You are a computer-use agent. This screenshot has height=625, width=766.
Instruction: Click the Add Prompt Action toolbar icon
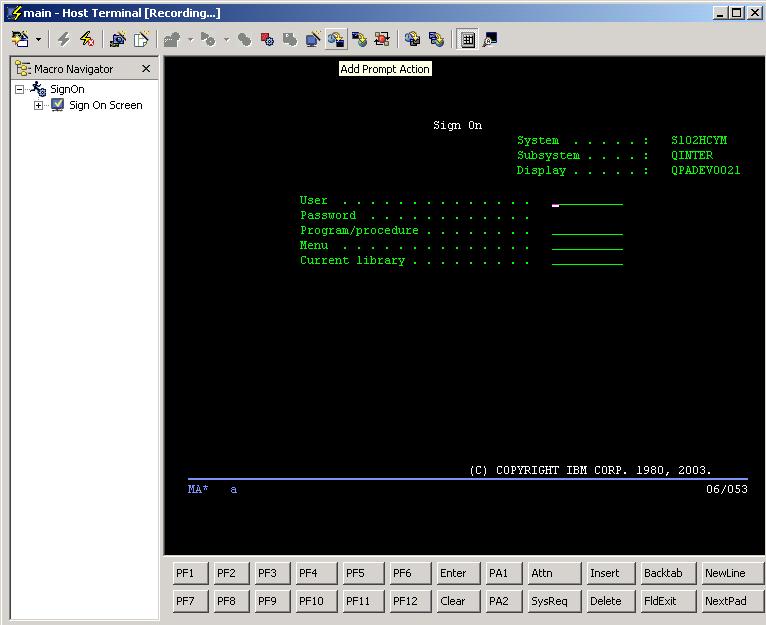336,39
